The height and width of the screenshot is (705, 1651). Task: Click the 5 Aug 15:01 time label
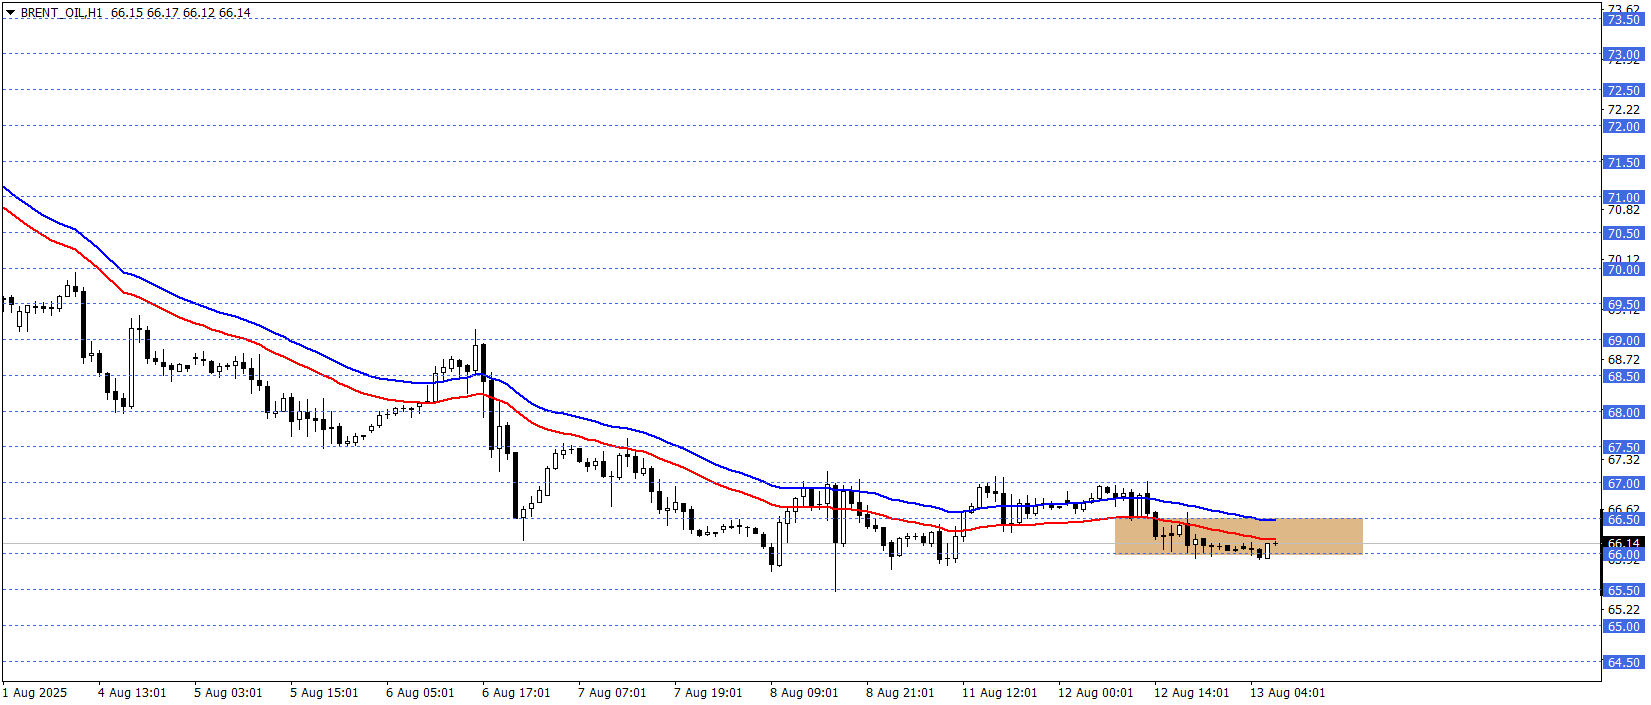(324, 692)
